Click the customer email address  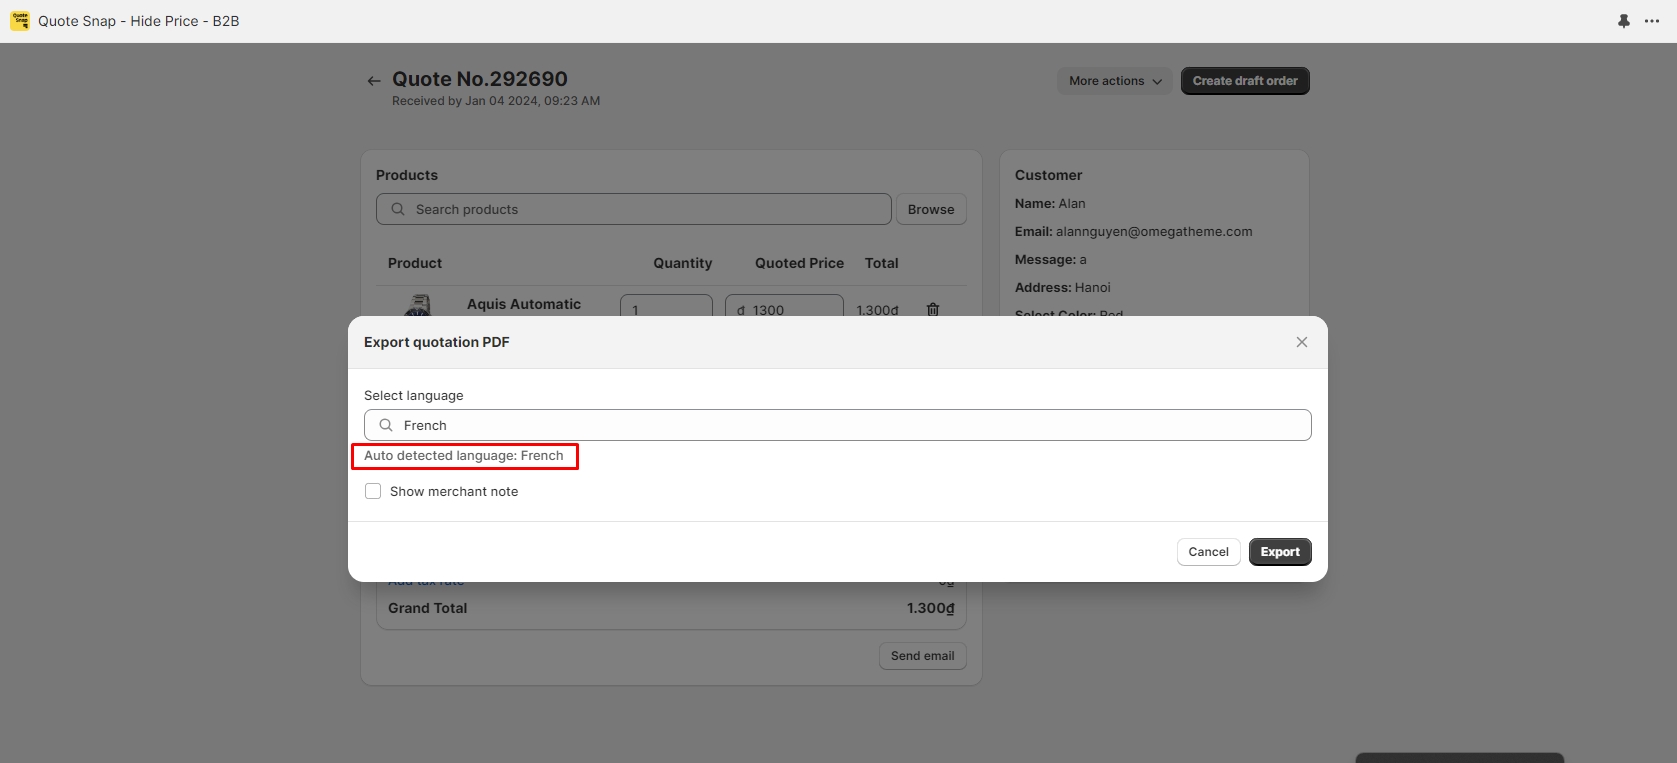coord(1153,231)
